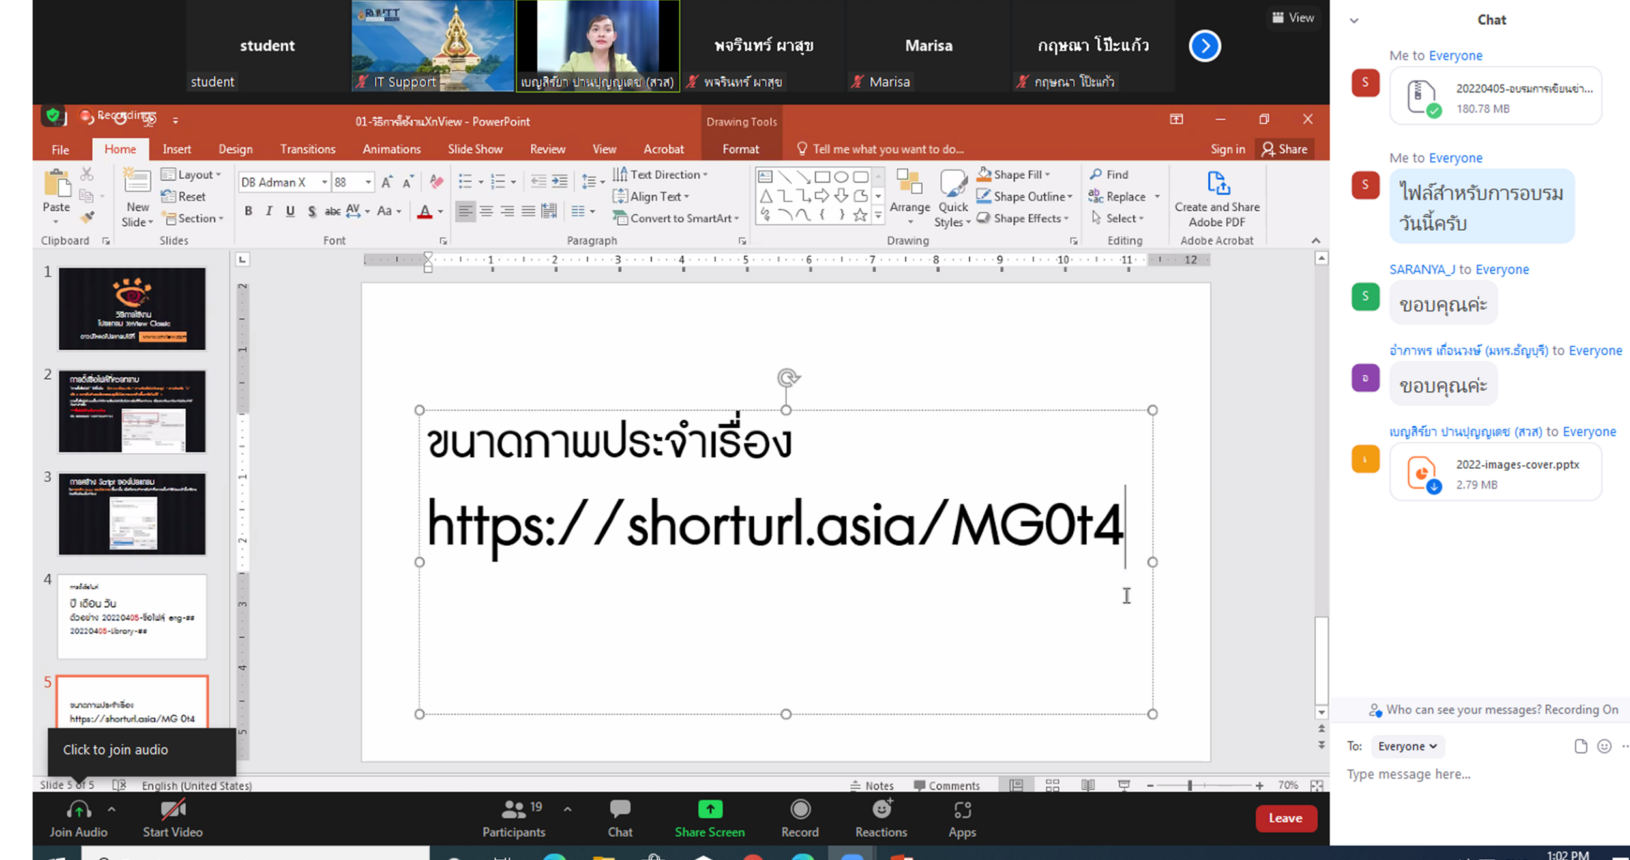The height and width of the screenshot is (860, 1630).
Task: Open the Everyone recipient dropdown in chat
Action: click(x=1407, y=746)
